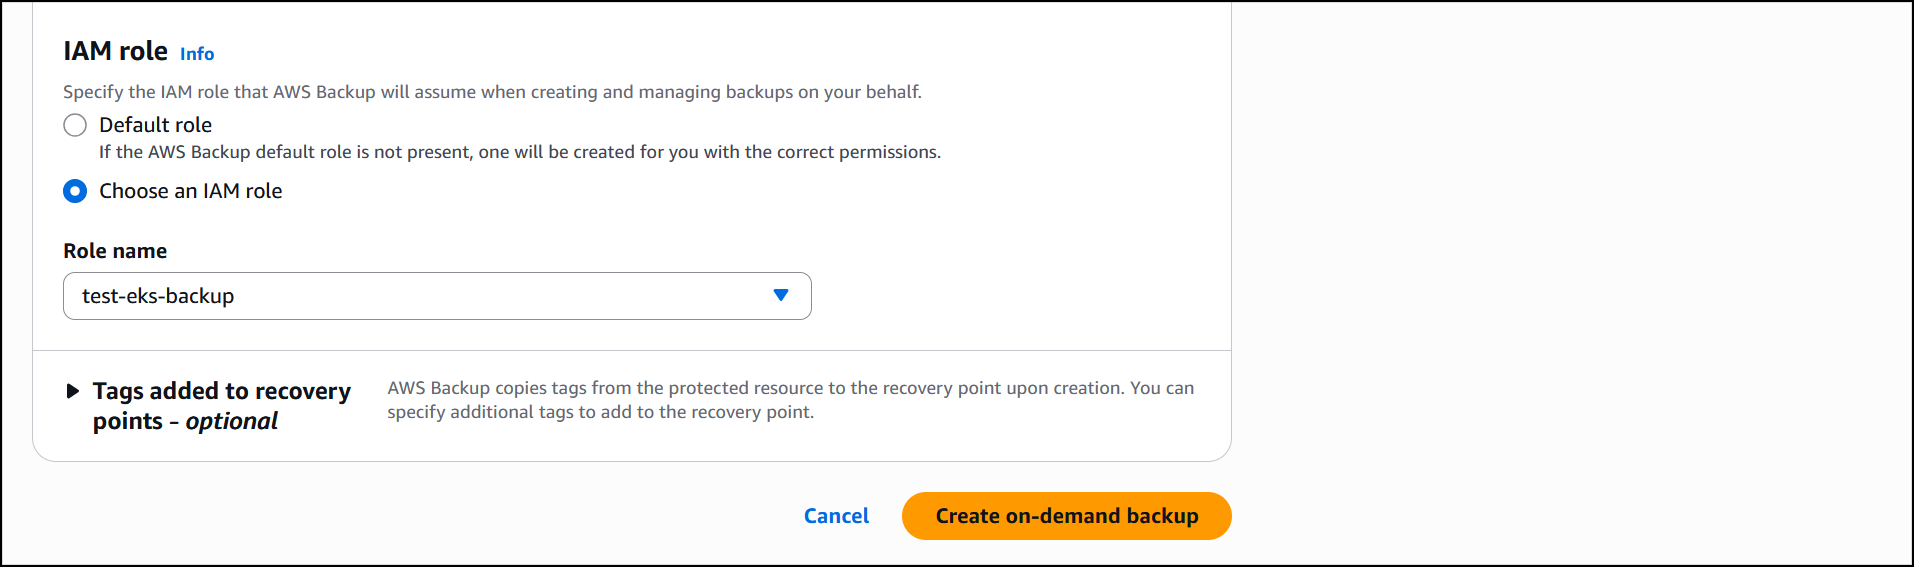Select the Default role radio button

point(75,125)
